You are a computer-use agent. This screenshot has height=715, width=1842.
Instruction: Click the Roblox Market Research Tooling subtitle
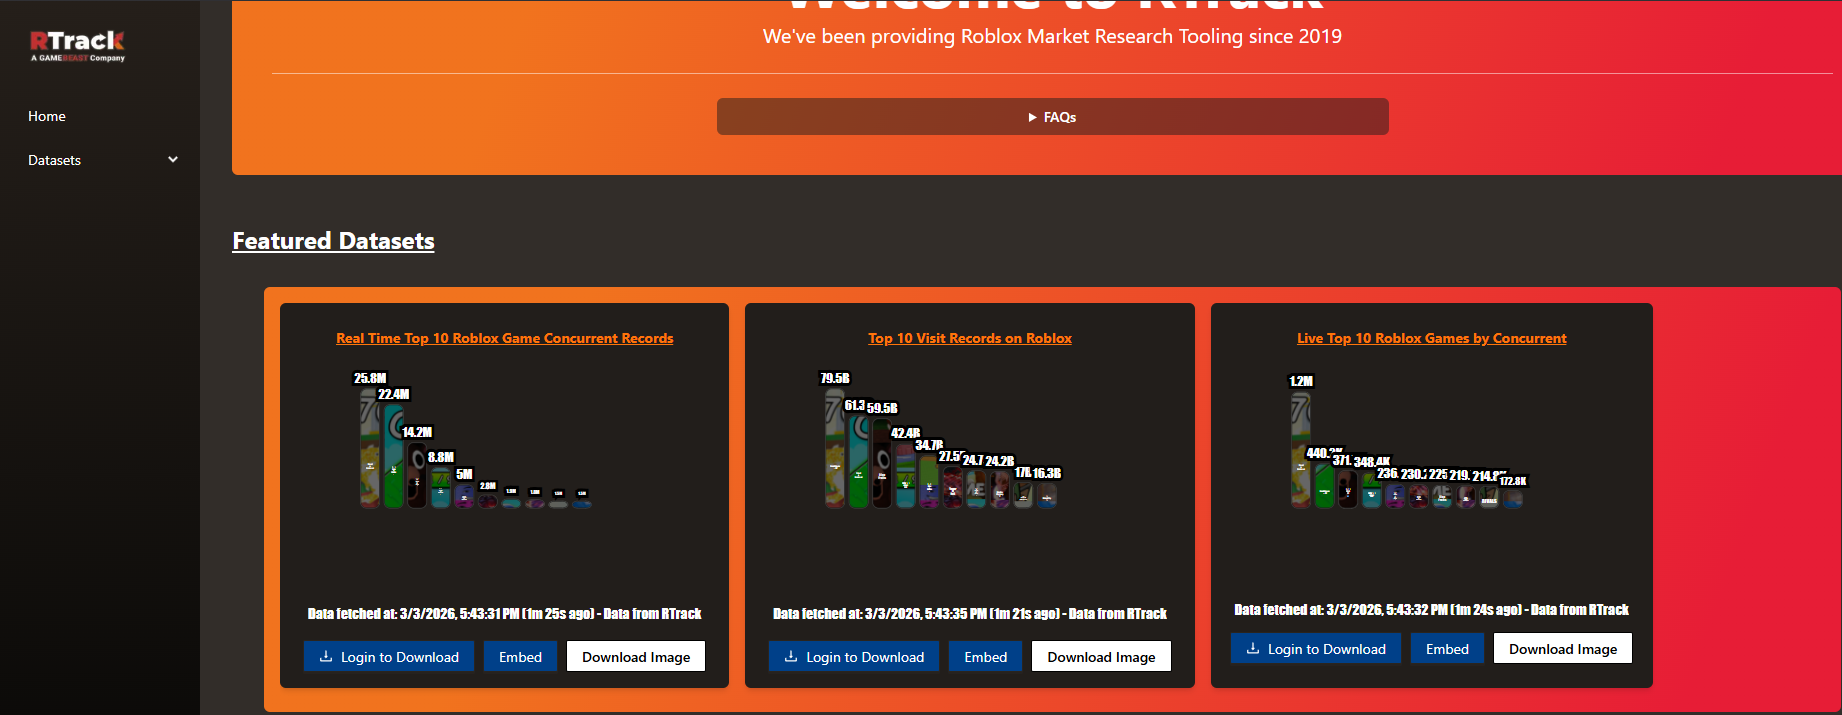coord(1052,37)
